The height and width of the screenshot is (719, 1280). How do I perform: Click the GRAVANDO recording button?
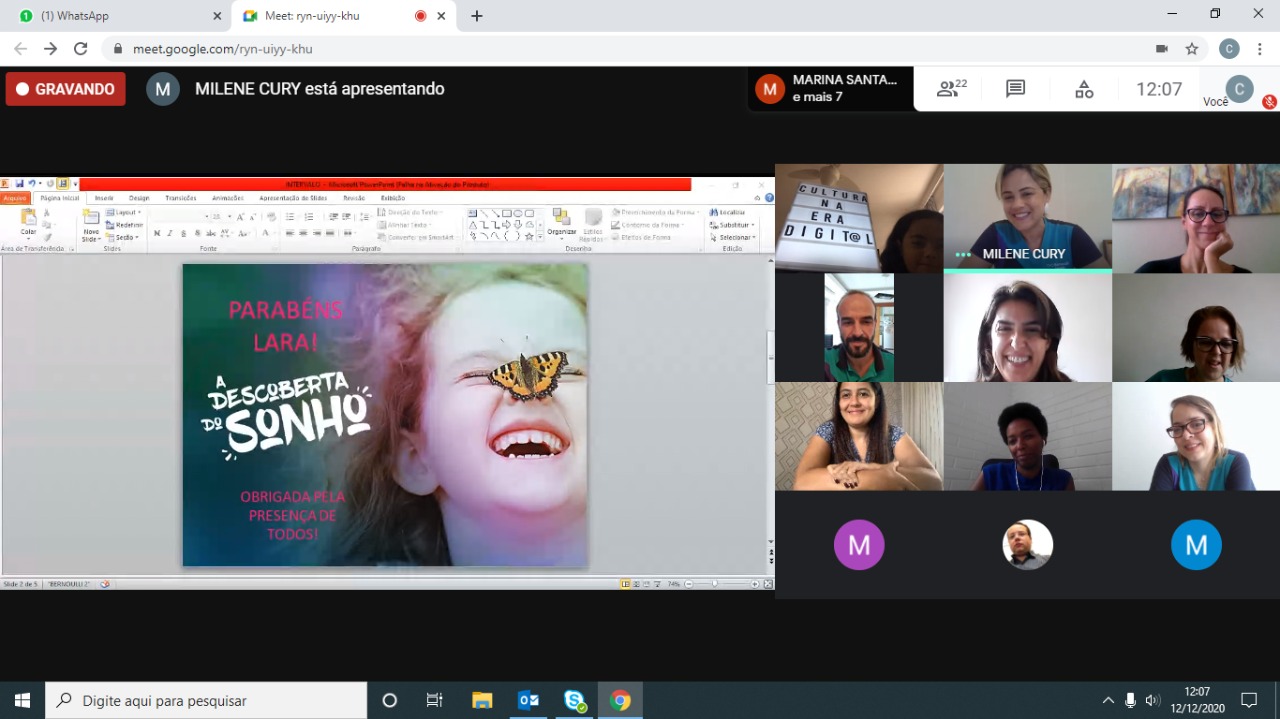[66, 89]
